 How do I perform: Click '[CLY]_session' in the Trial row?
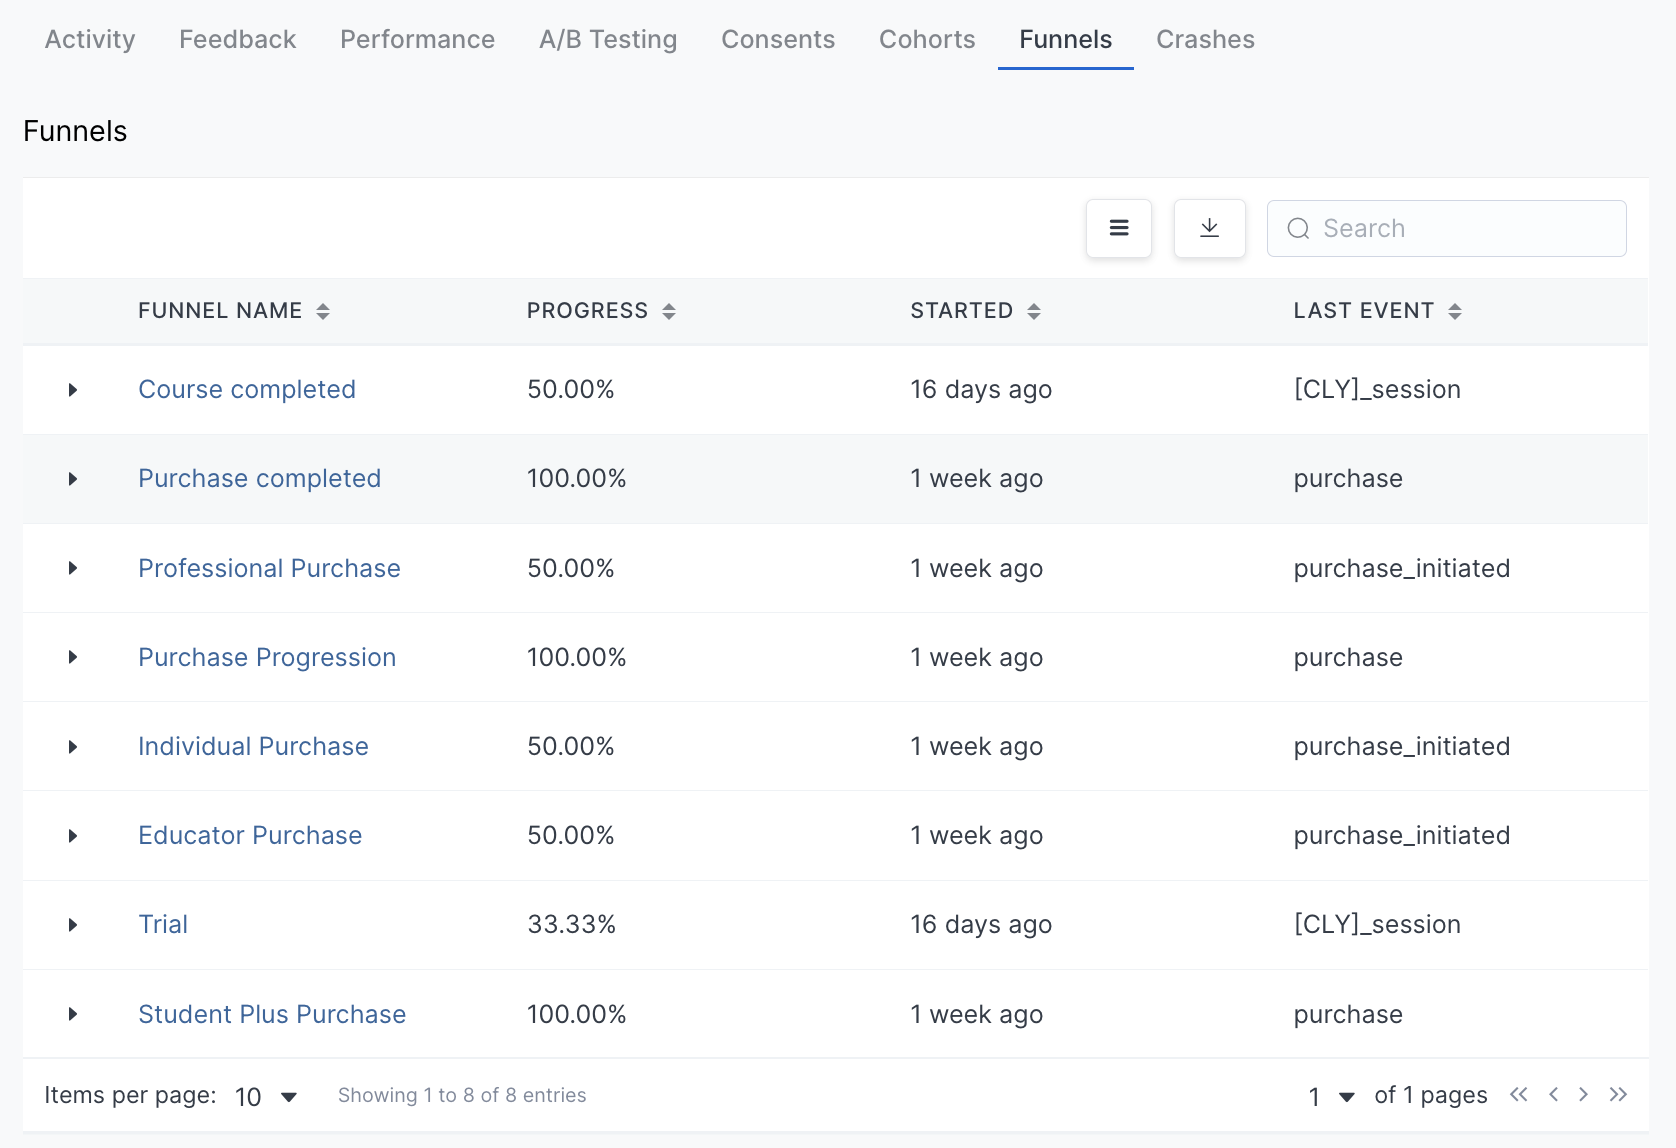click(x=1377, y=924)
